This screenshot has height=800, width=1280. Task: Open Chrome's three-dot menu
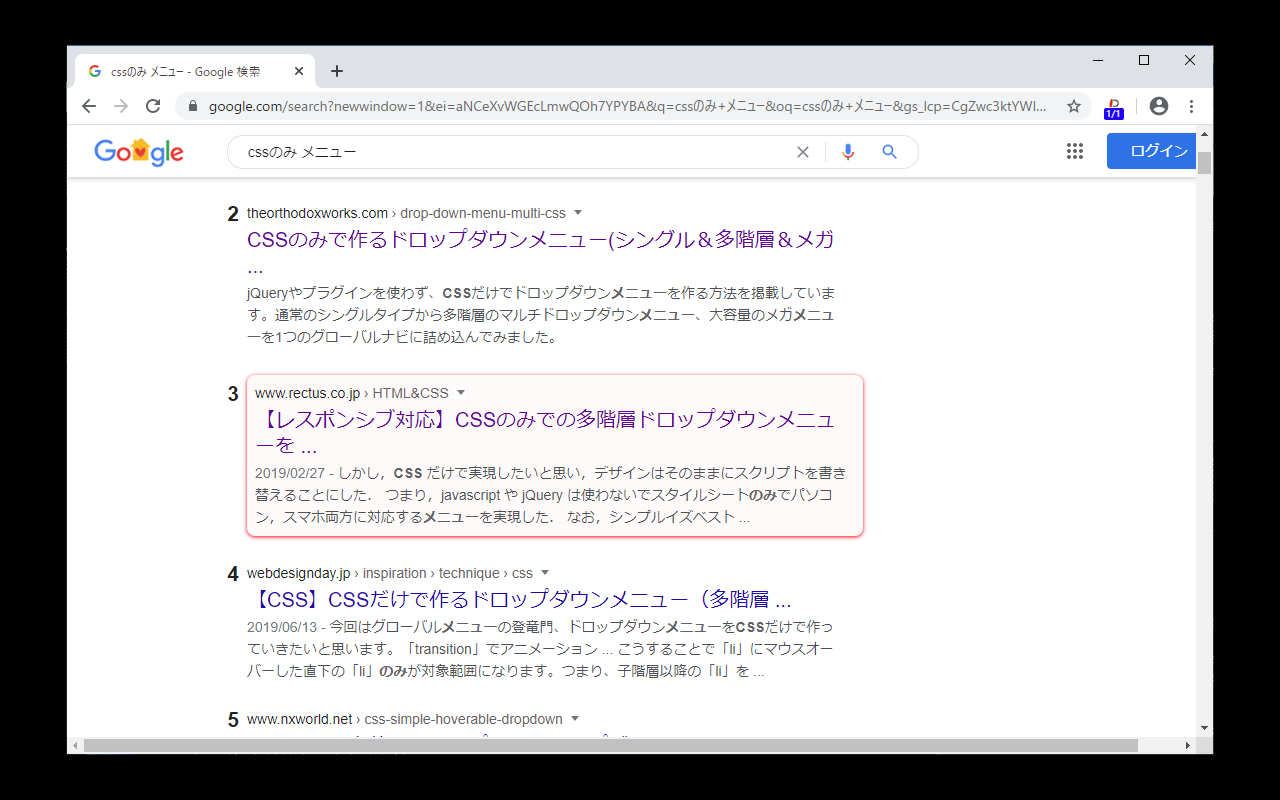[x=1191, y=106]
